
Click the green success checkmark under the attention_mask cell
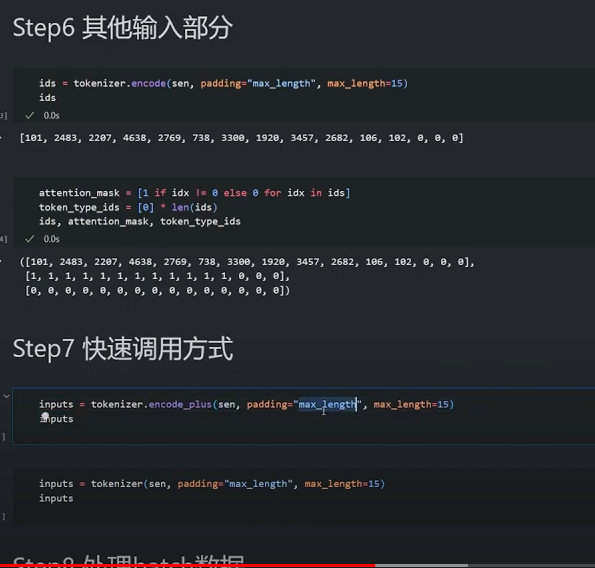pos(30,239)
